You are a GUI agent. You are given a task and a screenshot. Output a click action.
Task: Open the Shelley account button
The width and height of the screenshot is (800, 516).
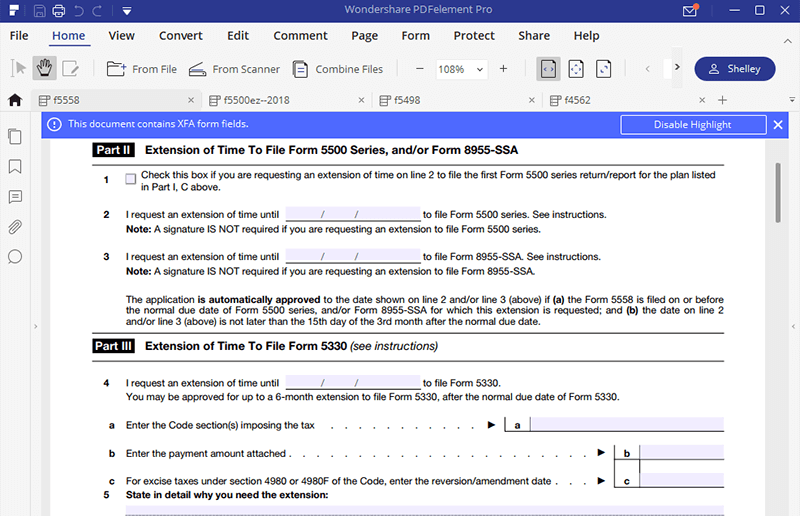tap(735, 69)
